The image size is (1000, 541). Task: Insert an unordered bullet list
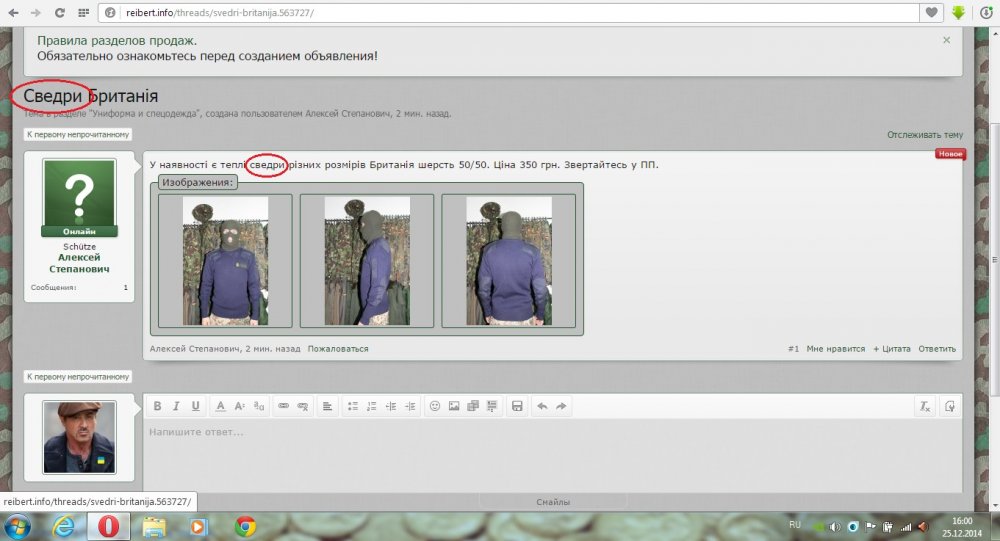(352, 406)
